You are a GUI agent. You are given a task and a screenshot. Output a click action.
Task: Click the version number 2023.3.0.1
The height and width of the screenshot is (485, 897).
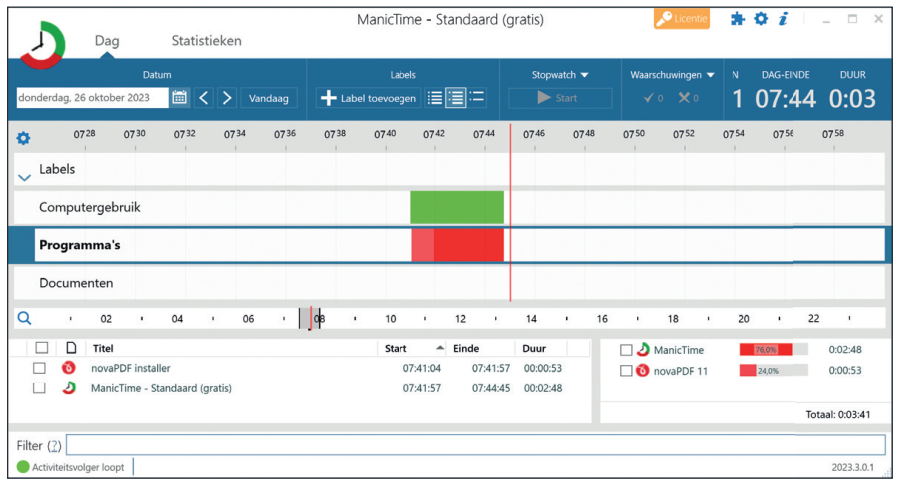tap(852, 467)
